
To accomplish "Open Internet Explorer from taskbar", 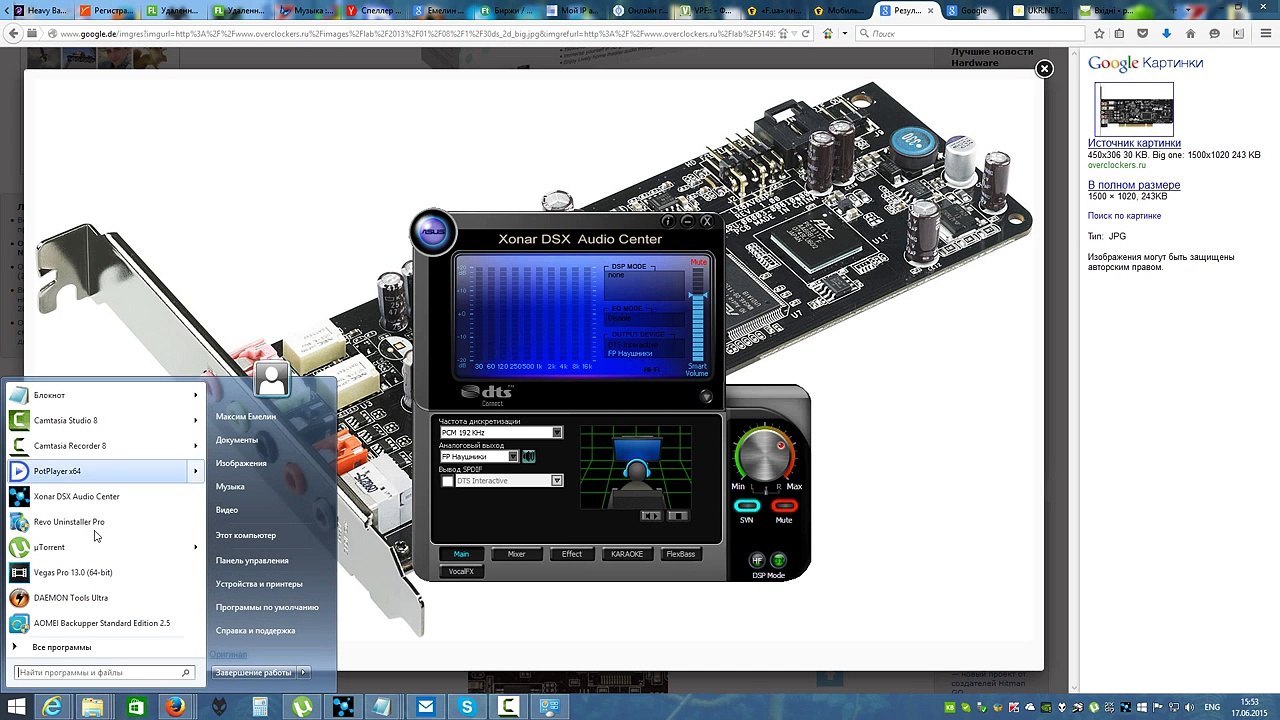I will coord(52,708).
